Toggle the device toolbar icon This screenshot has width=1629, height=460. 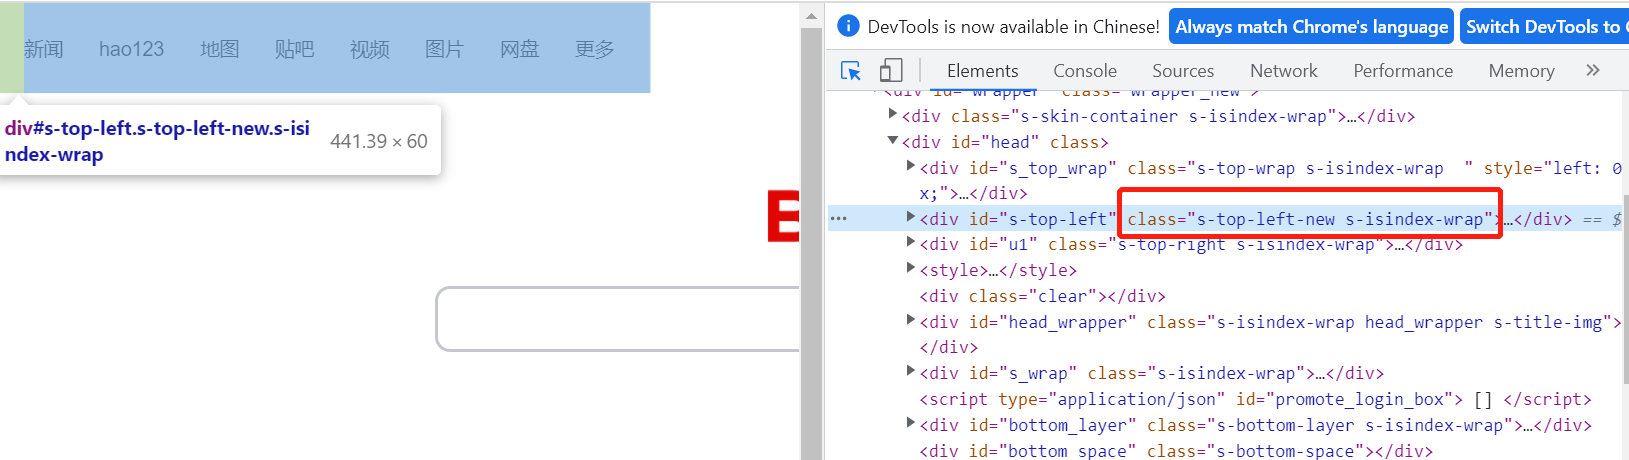pyautogui.click(x=890, y=71)
